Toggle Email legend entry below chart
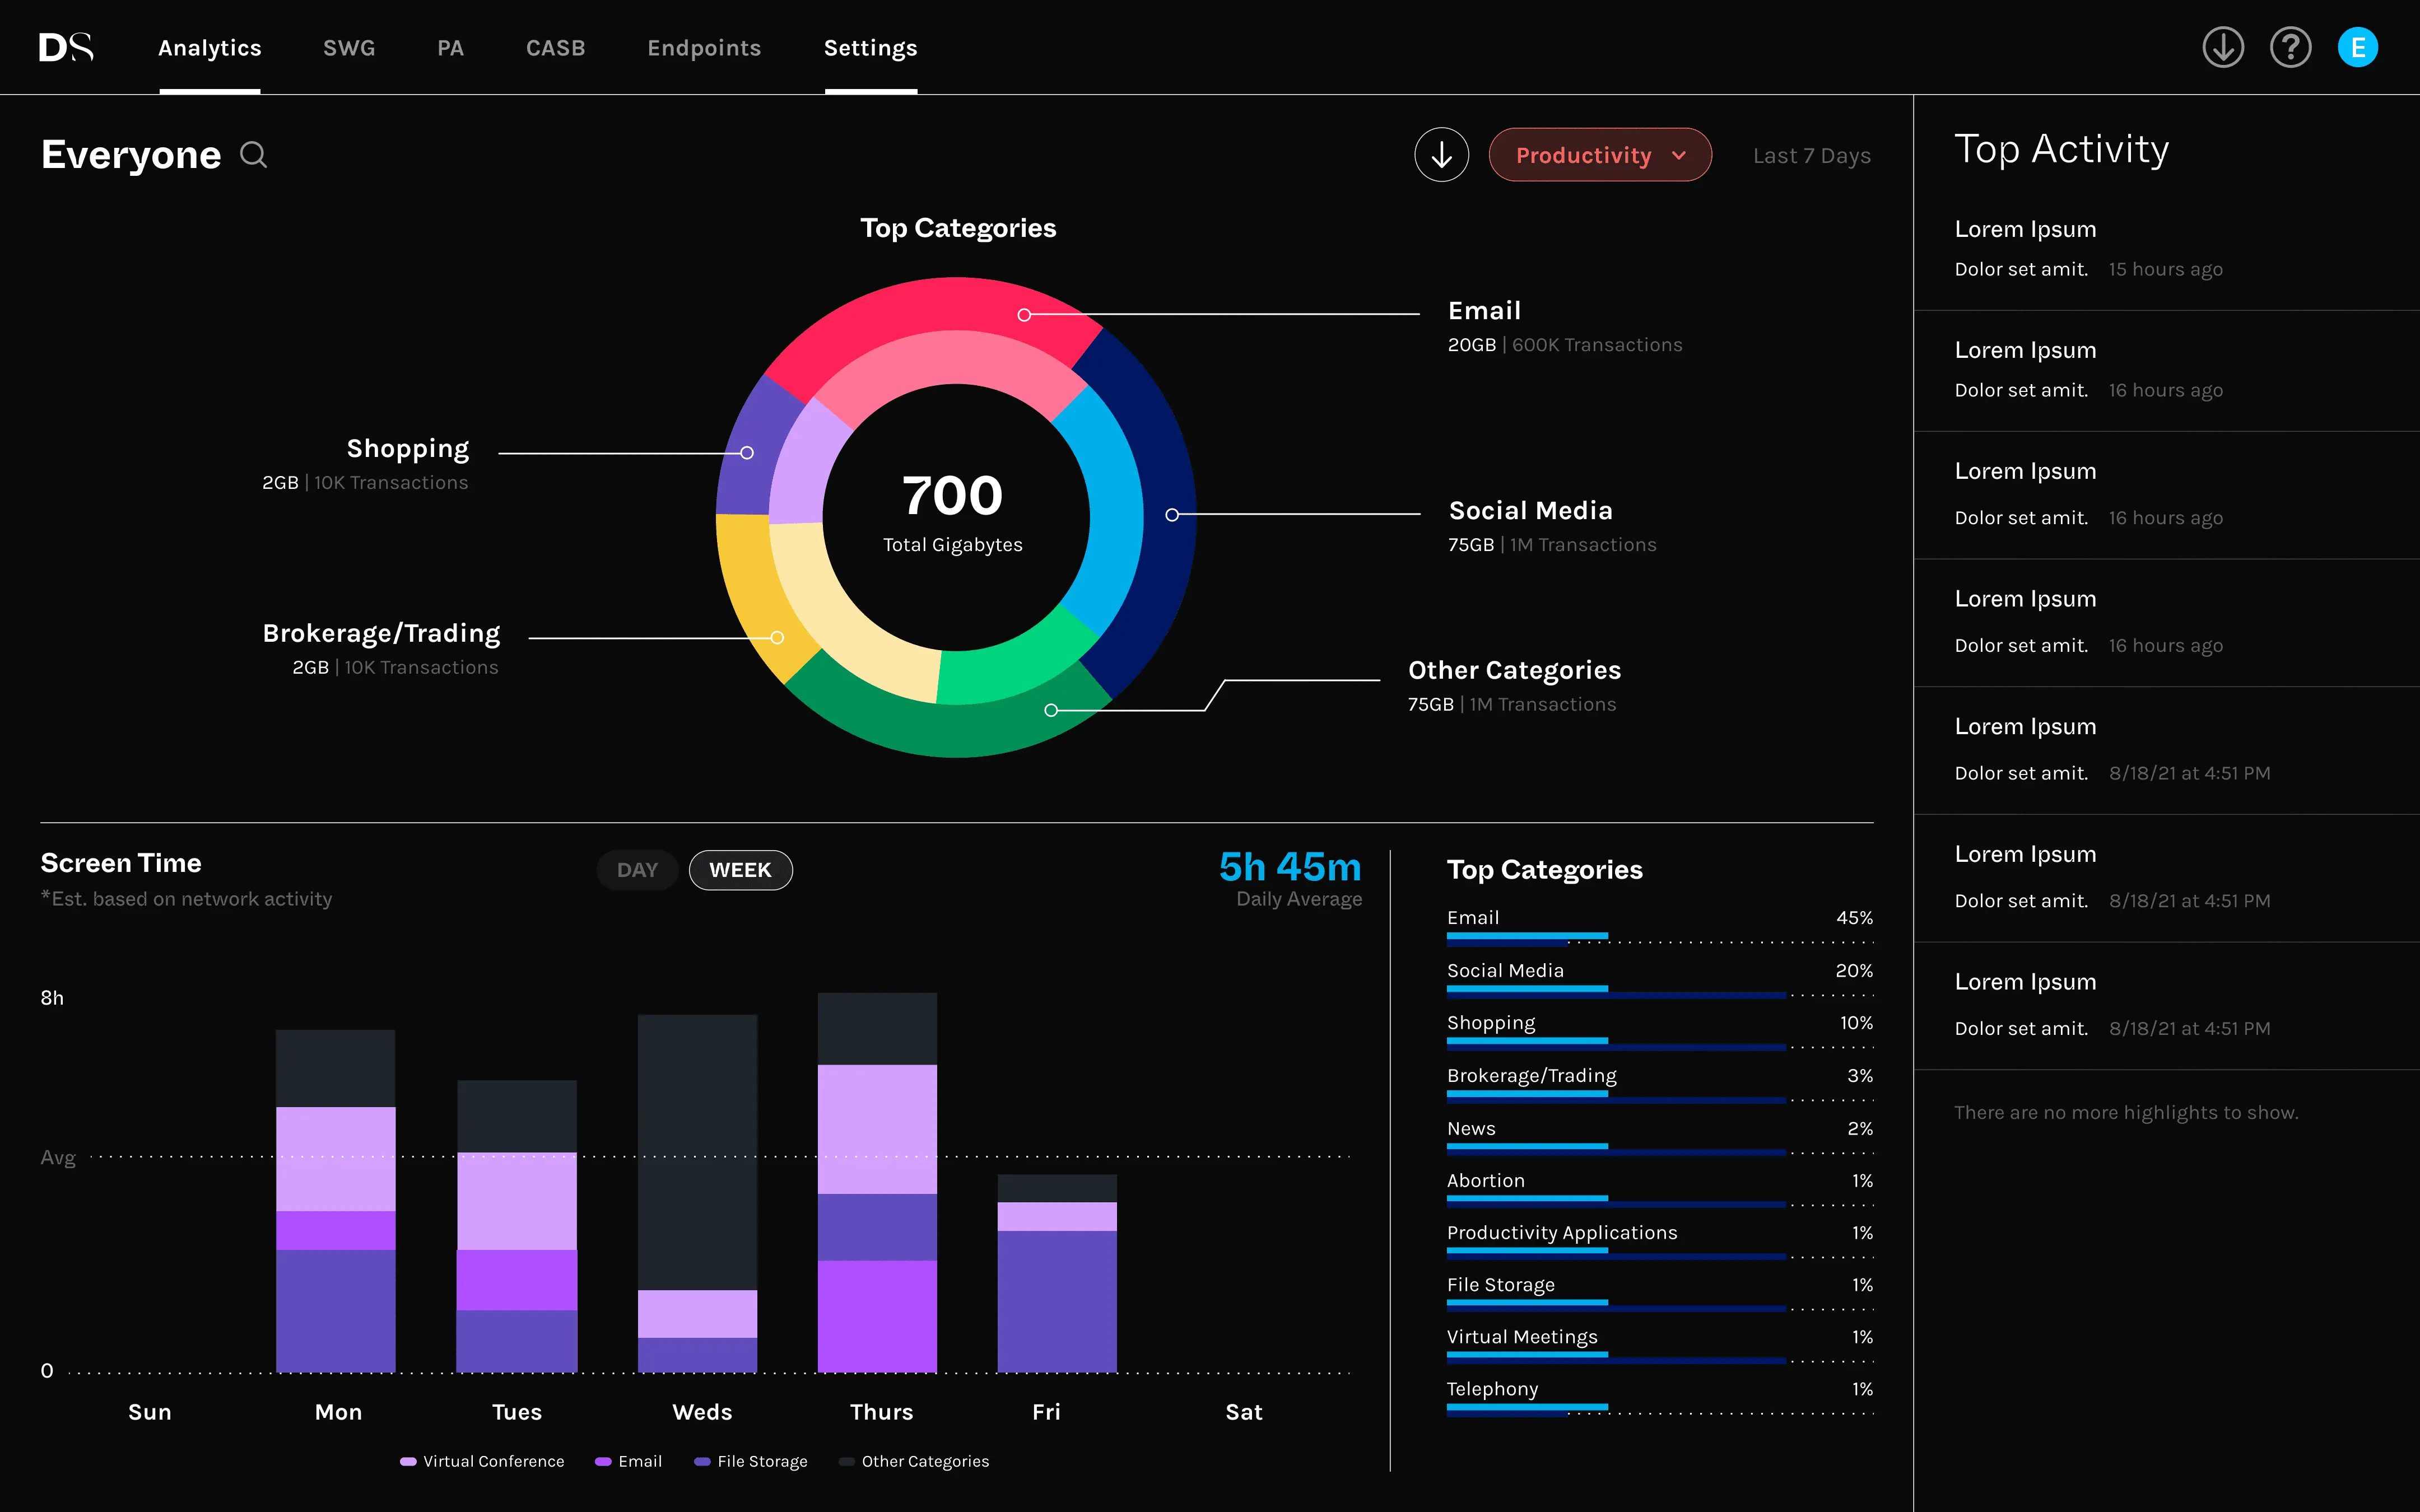Viewport: 2420px width, 1512px height. pos(628,1461)
